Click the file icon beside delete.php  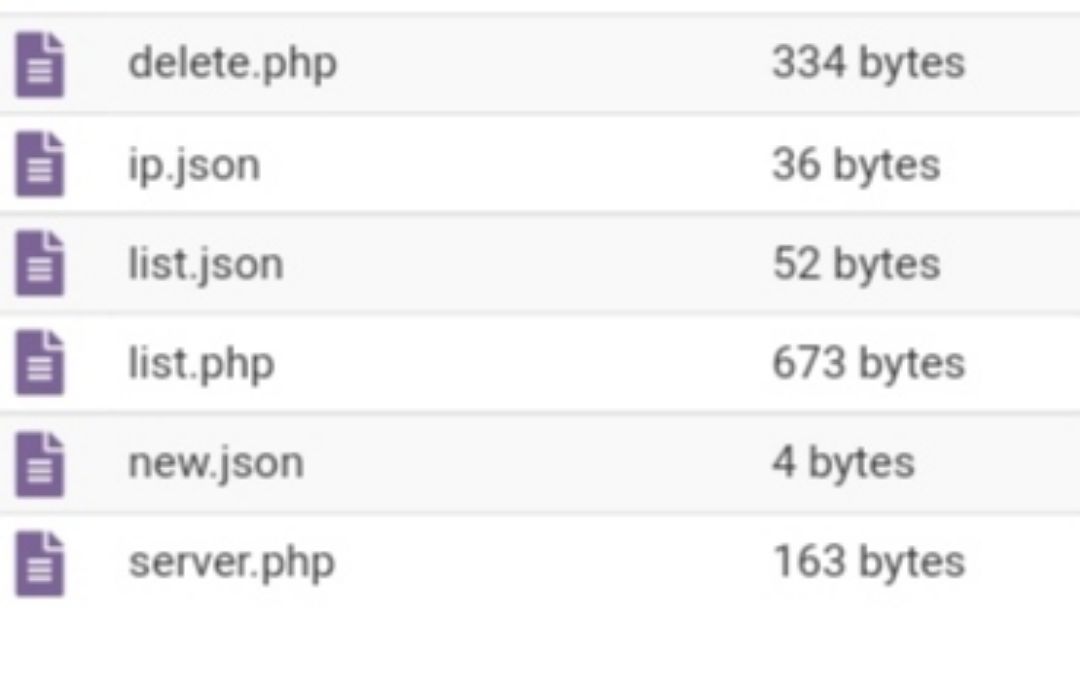coord(40,65)
